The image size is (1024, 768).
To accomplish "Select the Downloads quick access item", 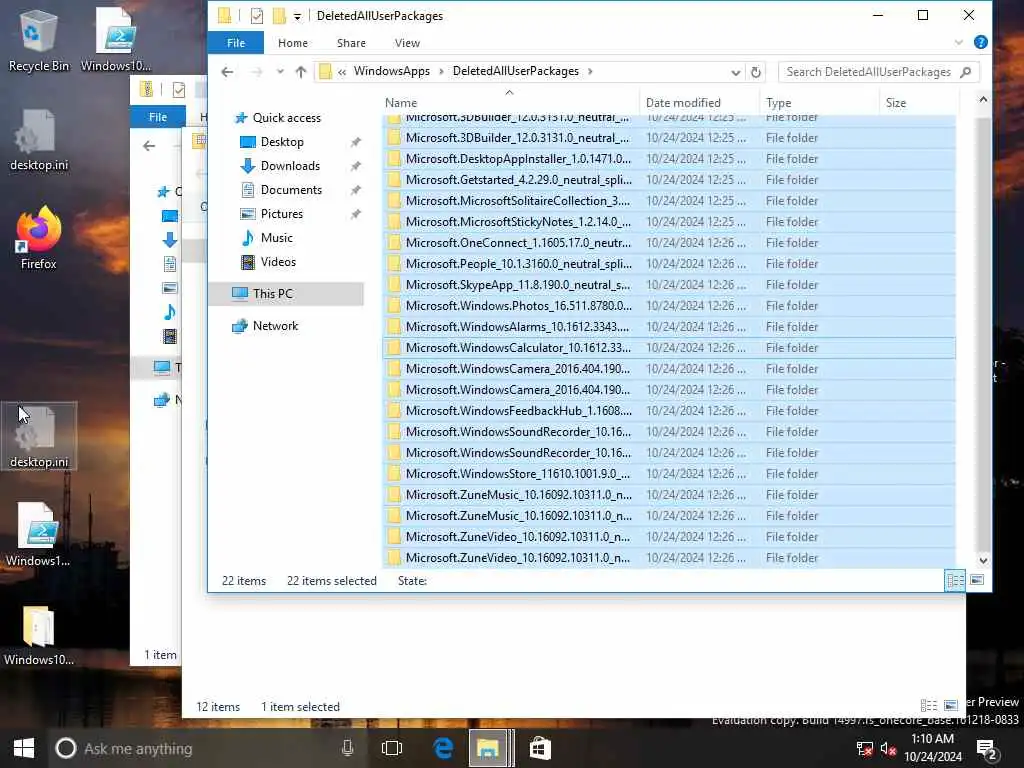I will pyautogui.click(x=290, y=166).
